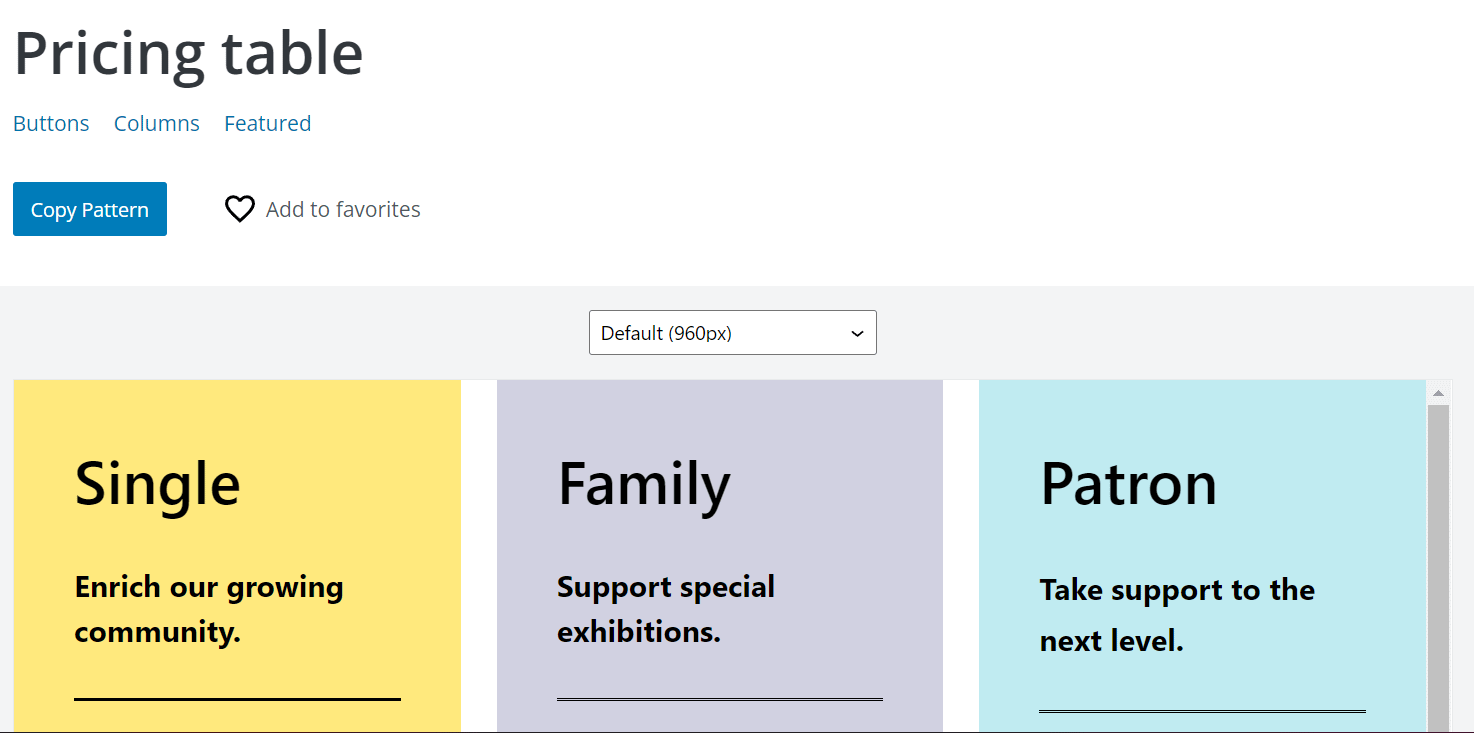
Task: Open the Featured category link
Action: [x=267, y=123]
